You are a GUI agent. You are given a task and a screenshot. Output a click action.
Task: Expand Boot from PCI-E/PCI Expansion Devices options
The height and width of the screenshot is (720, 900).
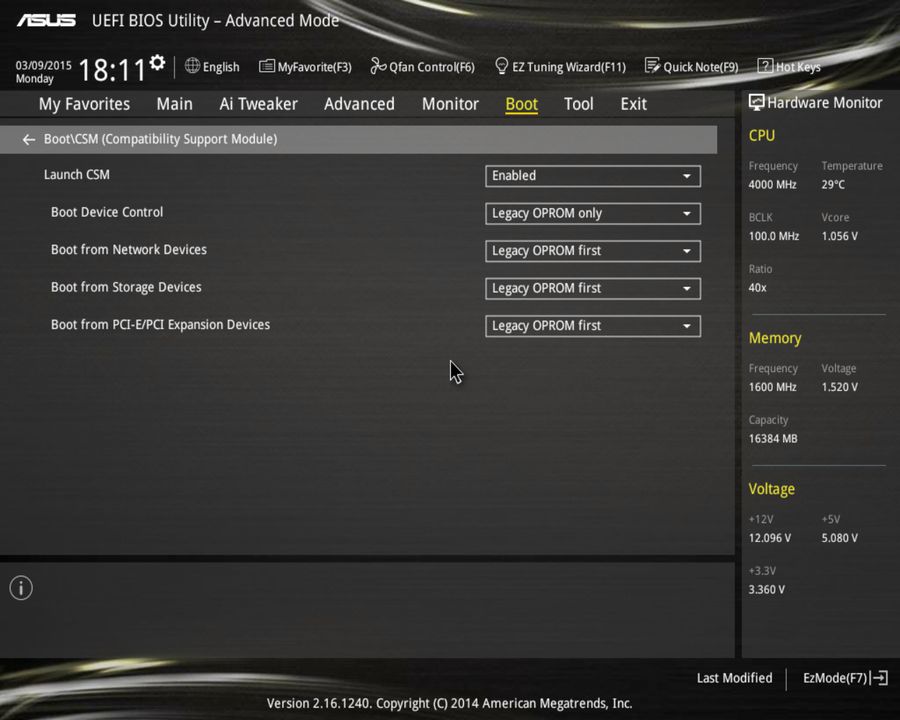(592, 325)
